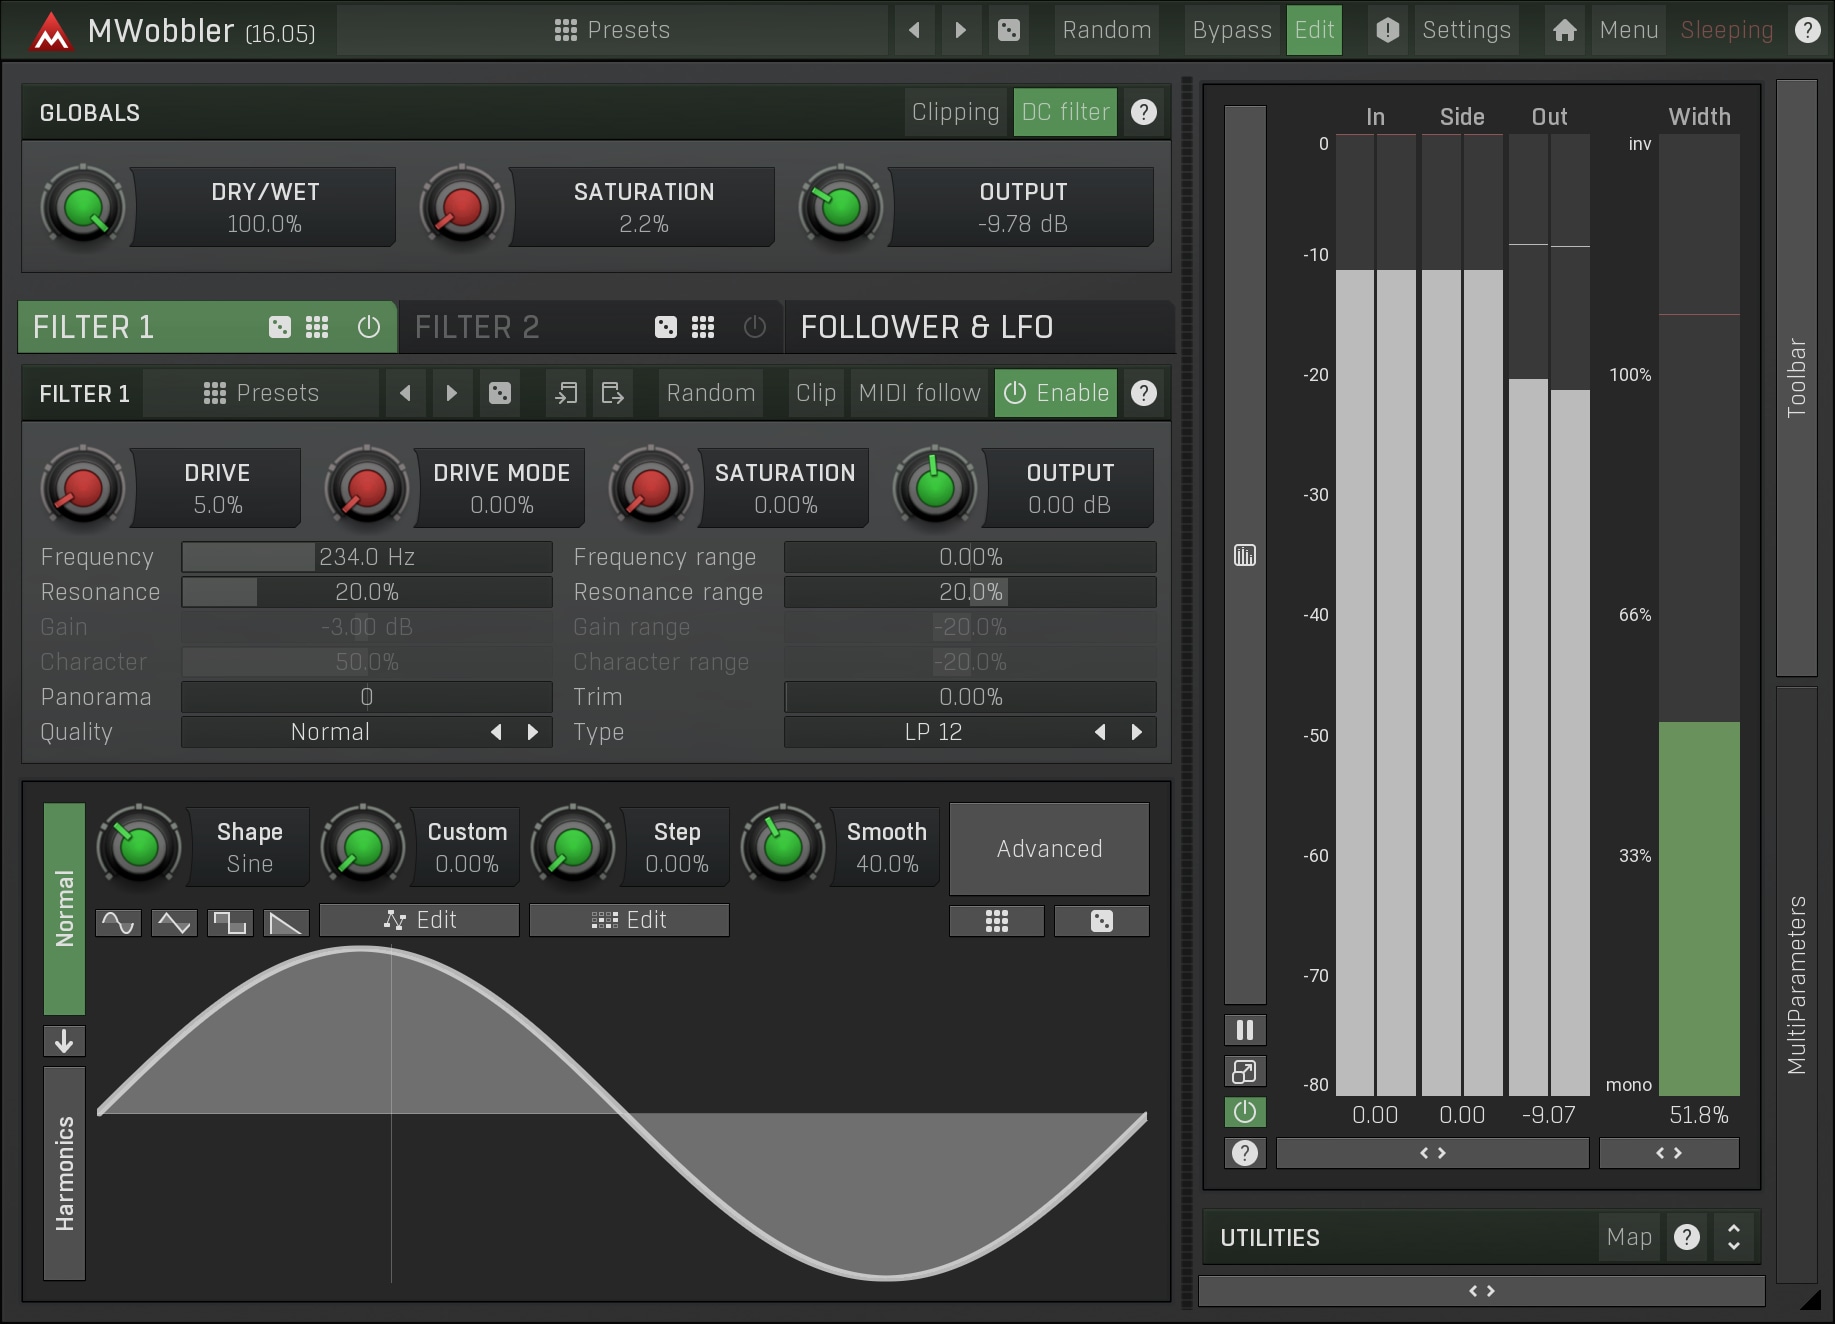Click the meter settings icon on the vertical bar
The height and width of the screenshot is (1324, 1835).
pyautogui.click(x=1245, y=555)
